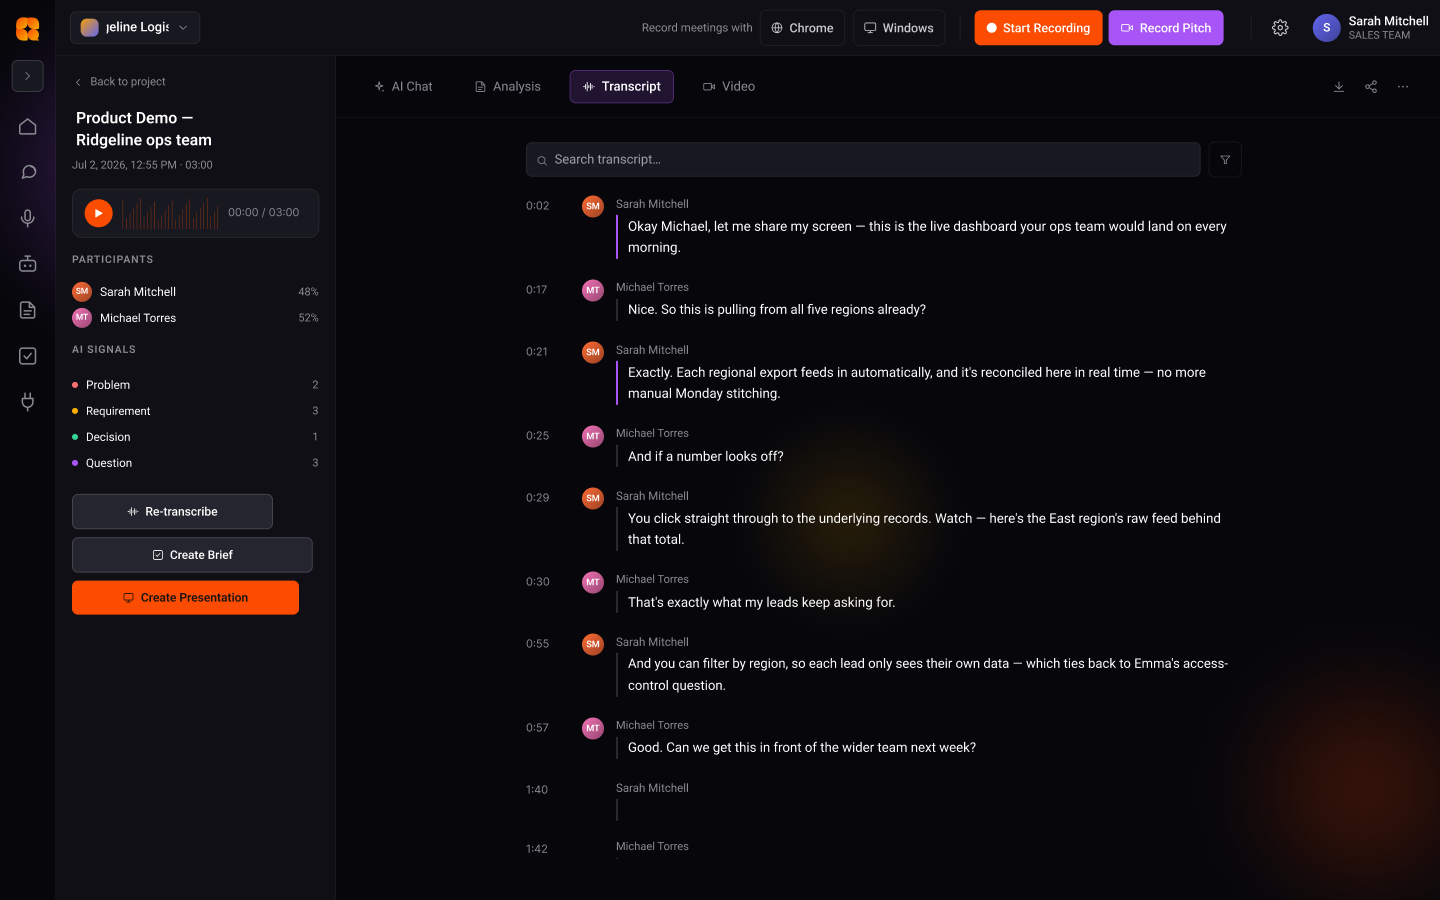Open the workspace dropdown at top left
This screenshot has height=900, width=1440.
pyautogui.click(x=135, y=28)
